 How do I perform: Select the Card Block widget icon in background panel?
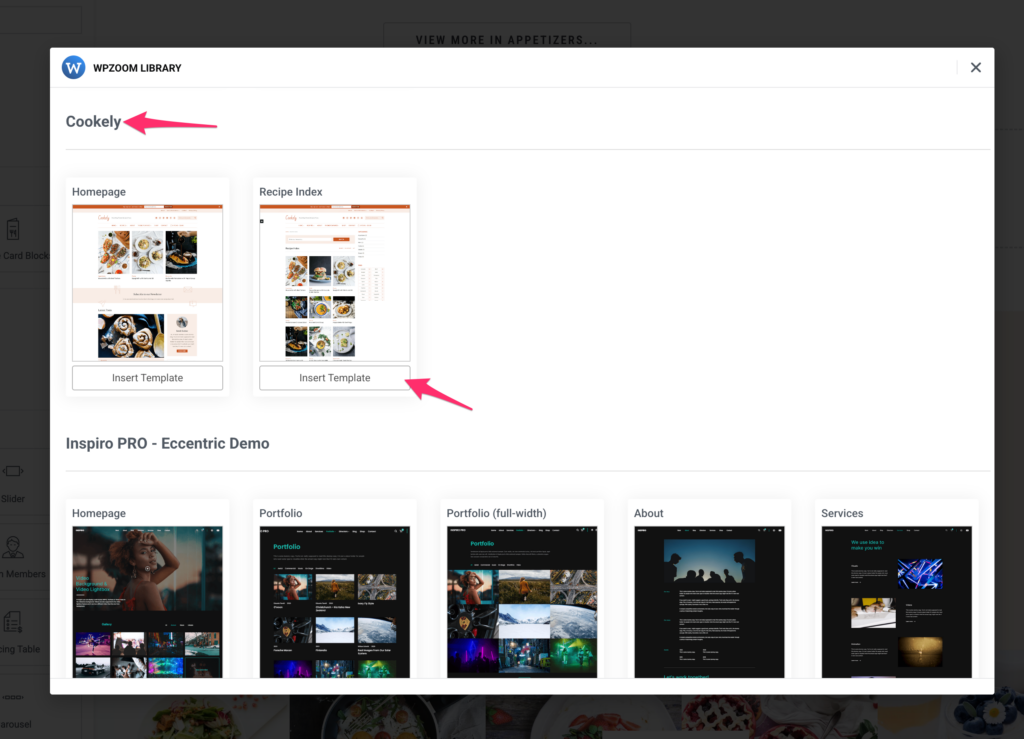coord(13,229)
